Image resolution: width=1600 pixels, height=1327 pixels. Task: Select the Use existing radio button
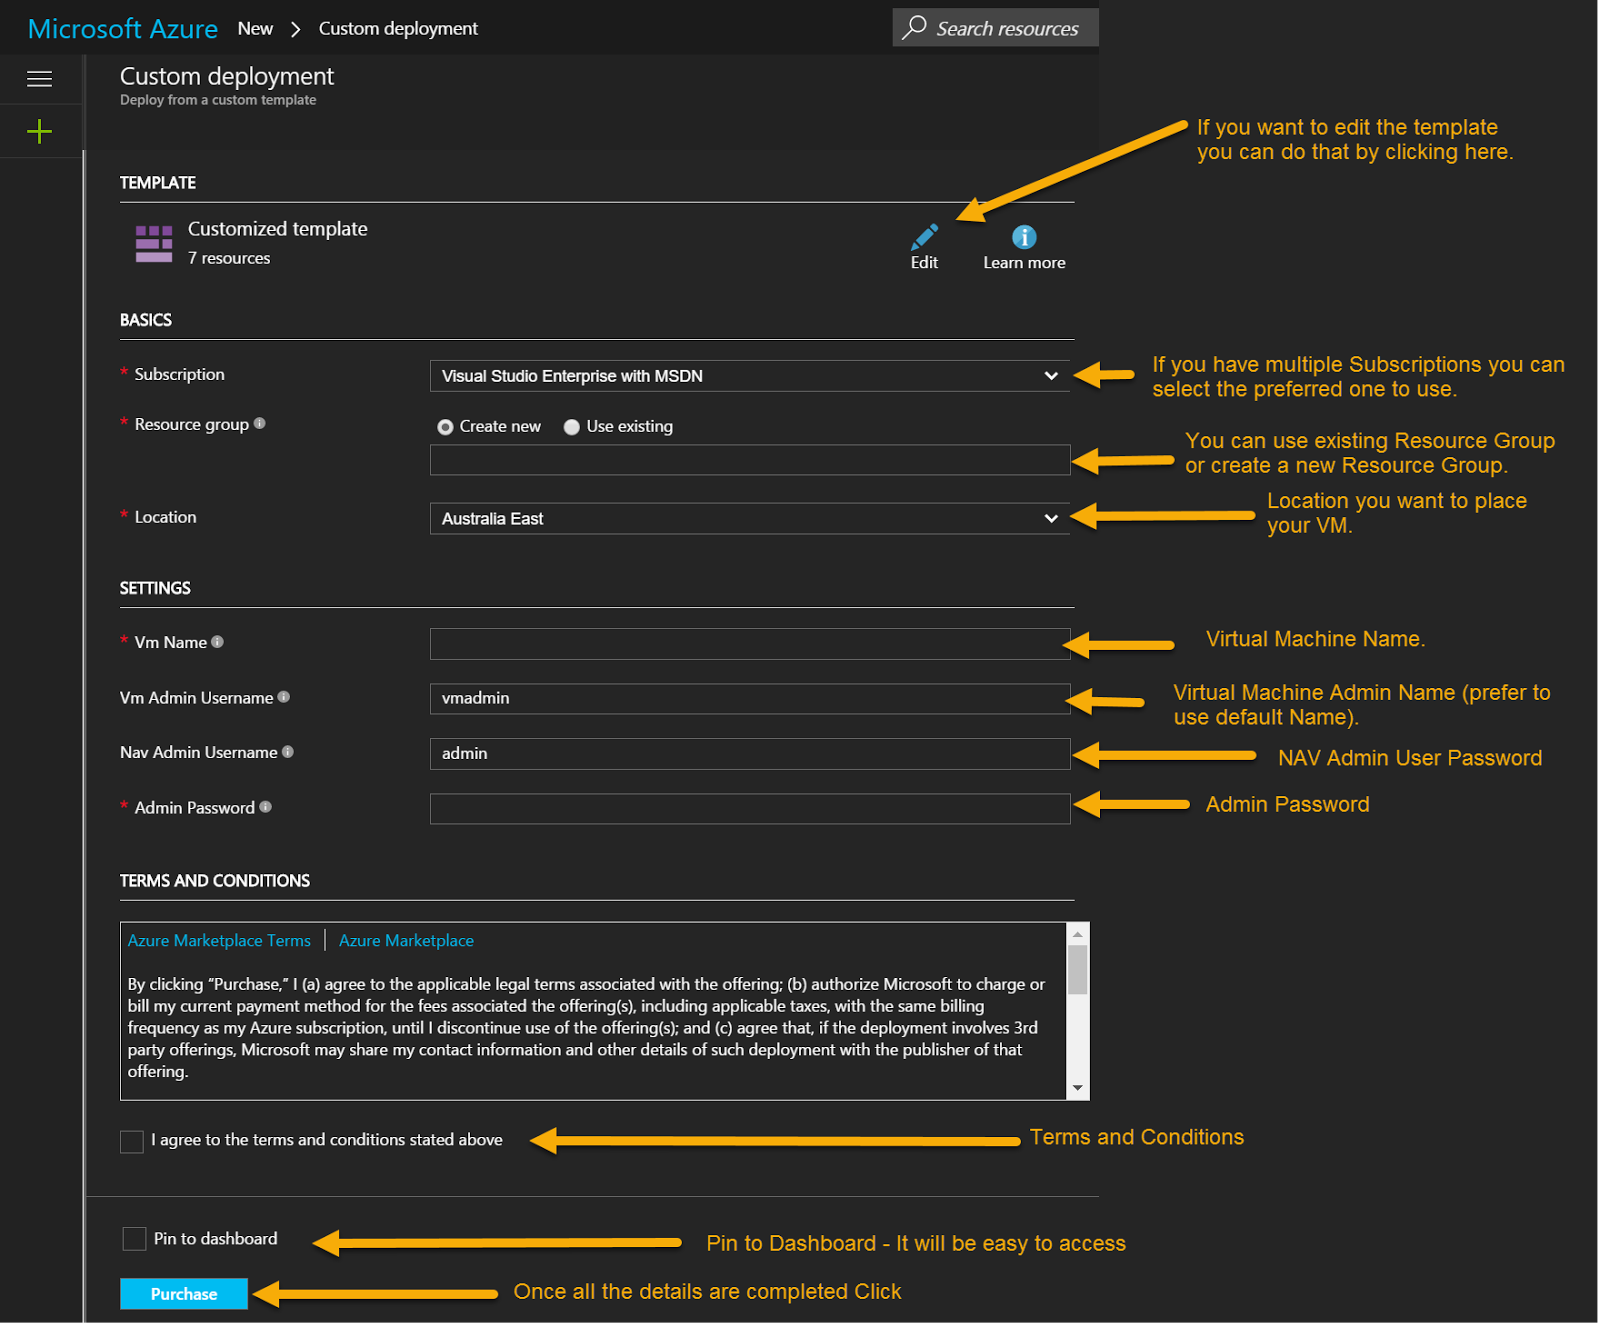[572, 427]
